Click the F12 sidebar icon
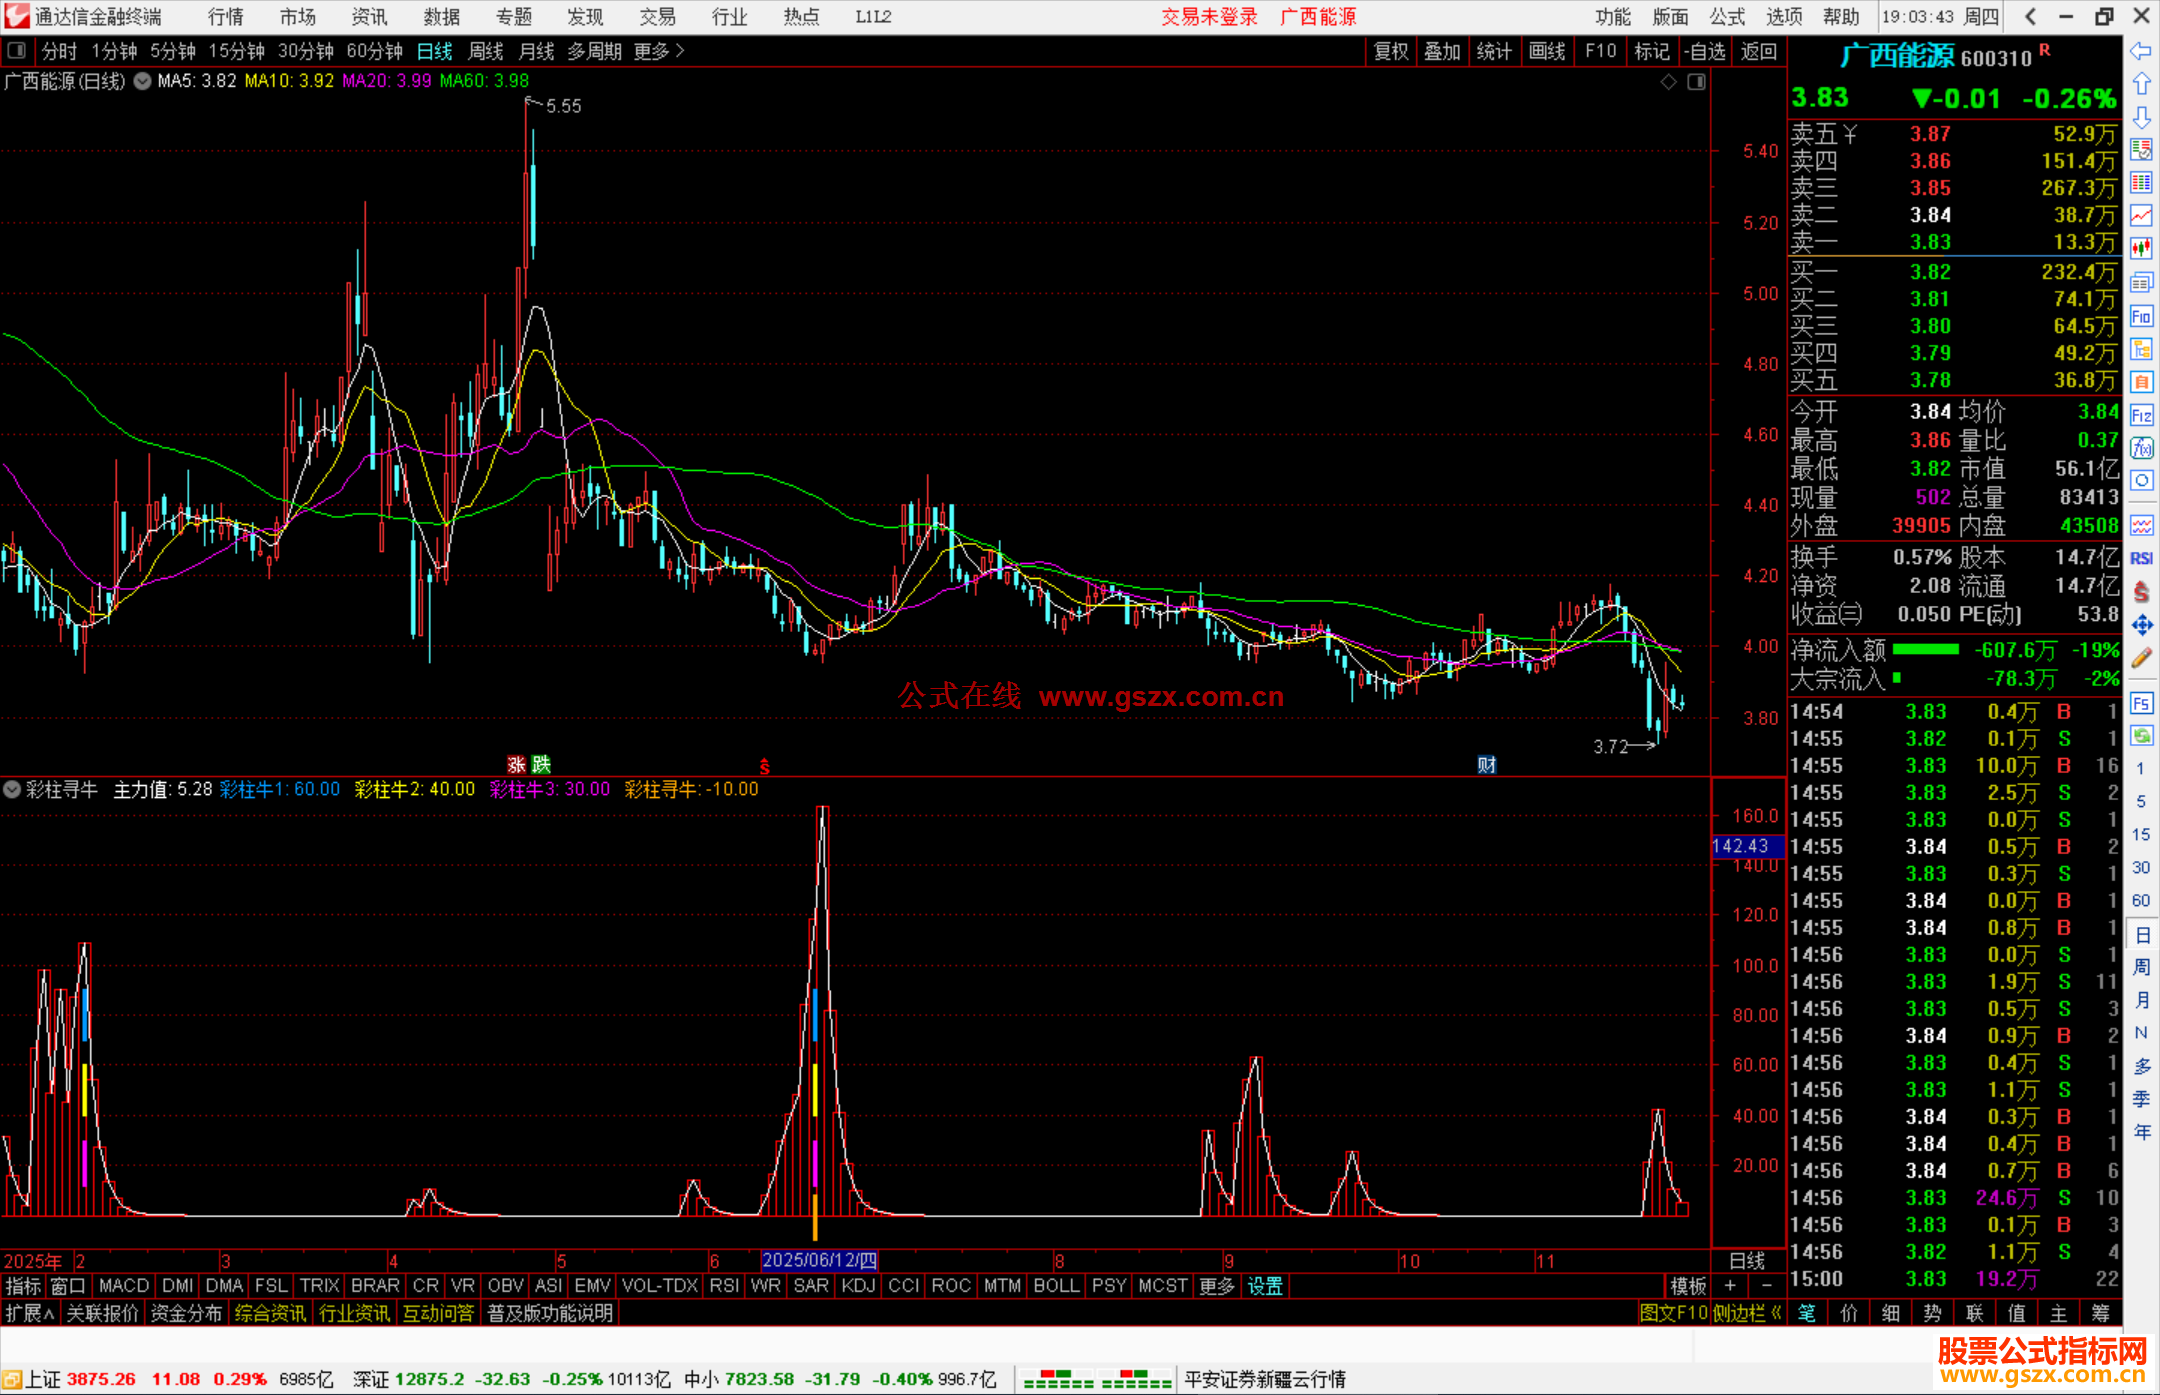The height and width of the screenshot is (1395, 2160). click(x=2141, y=415)
